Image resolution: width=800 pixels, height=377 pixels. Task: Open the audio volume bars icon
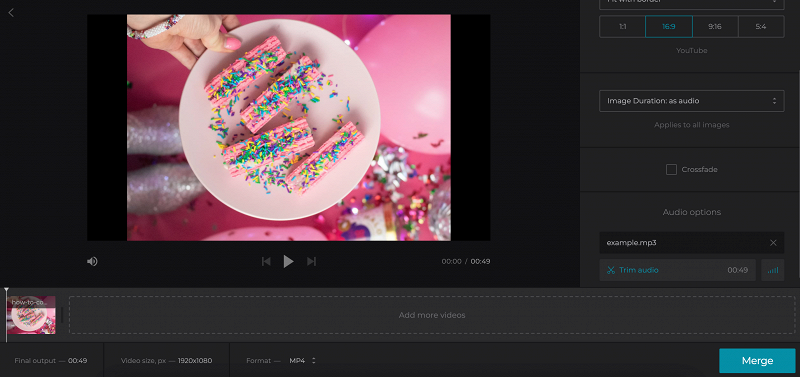(772, 270)
